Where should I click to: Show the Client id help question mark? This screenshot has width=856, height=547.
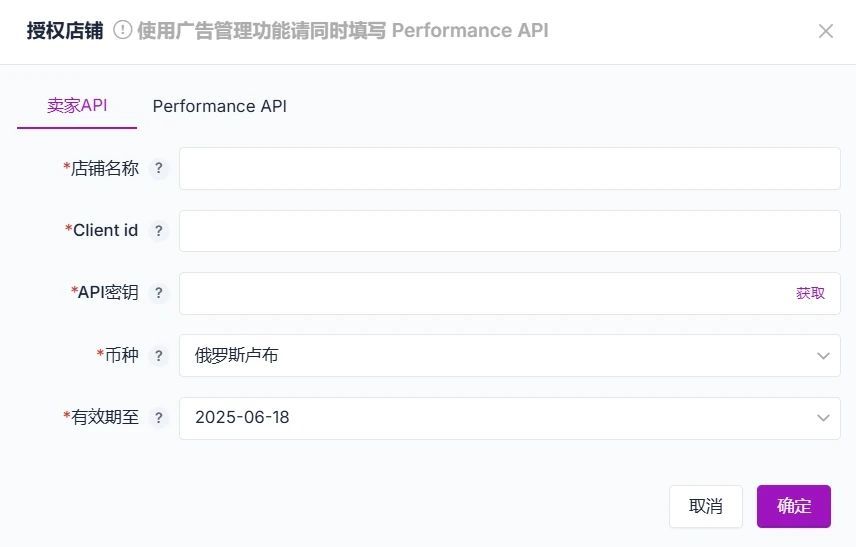(x=158, y=231)
